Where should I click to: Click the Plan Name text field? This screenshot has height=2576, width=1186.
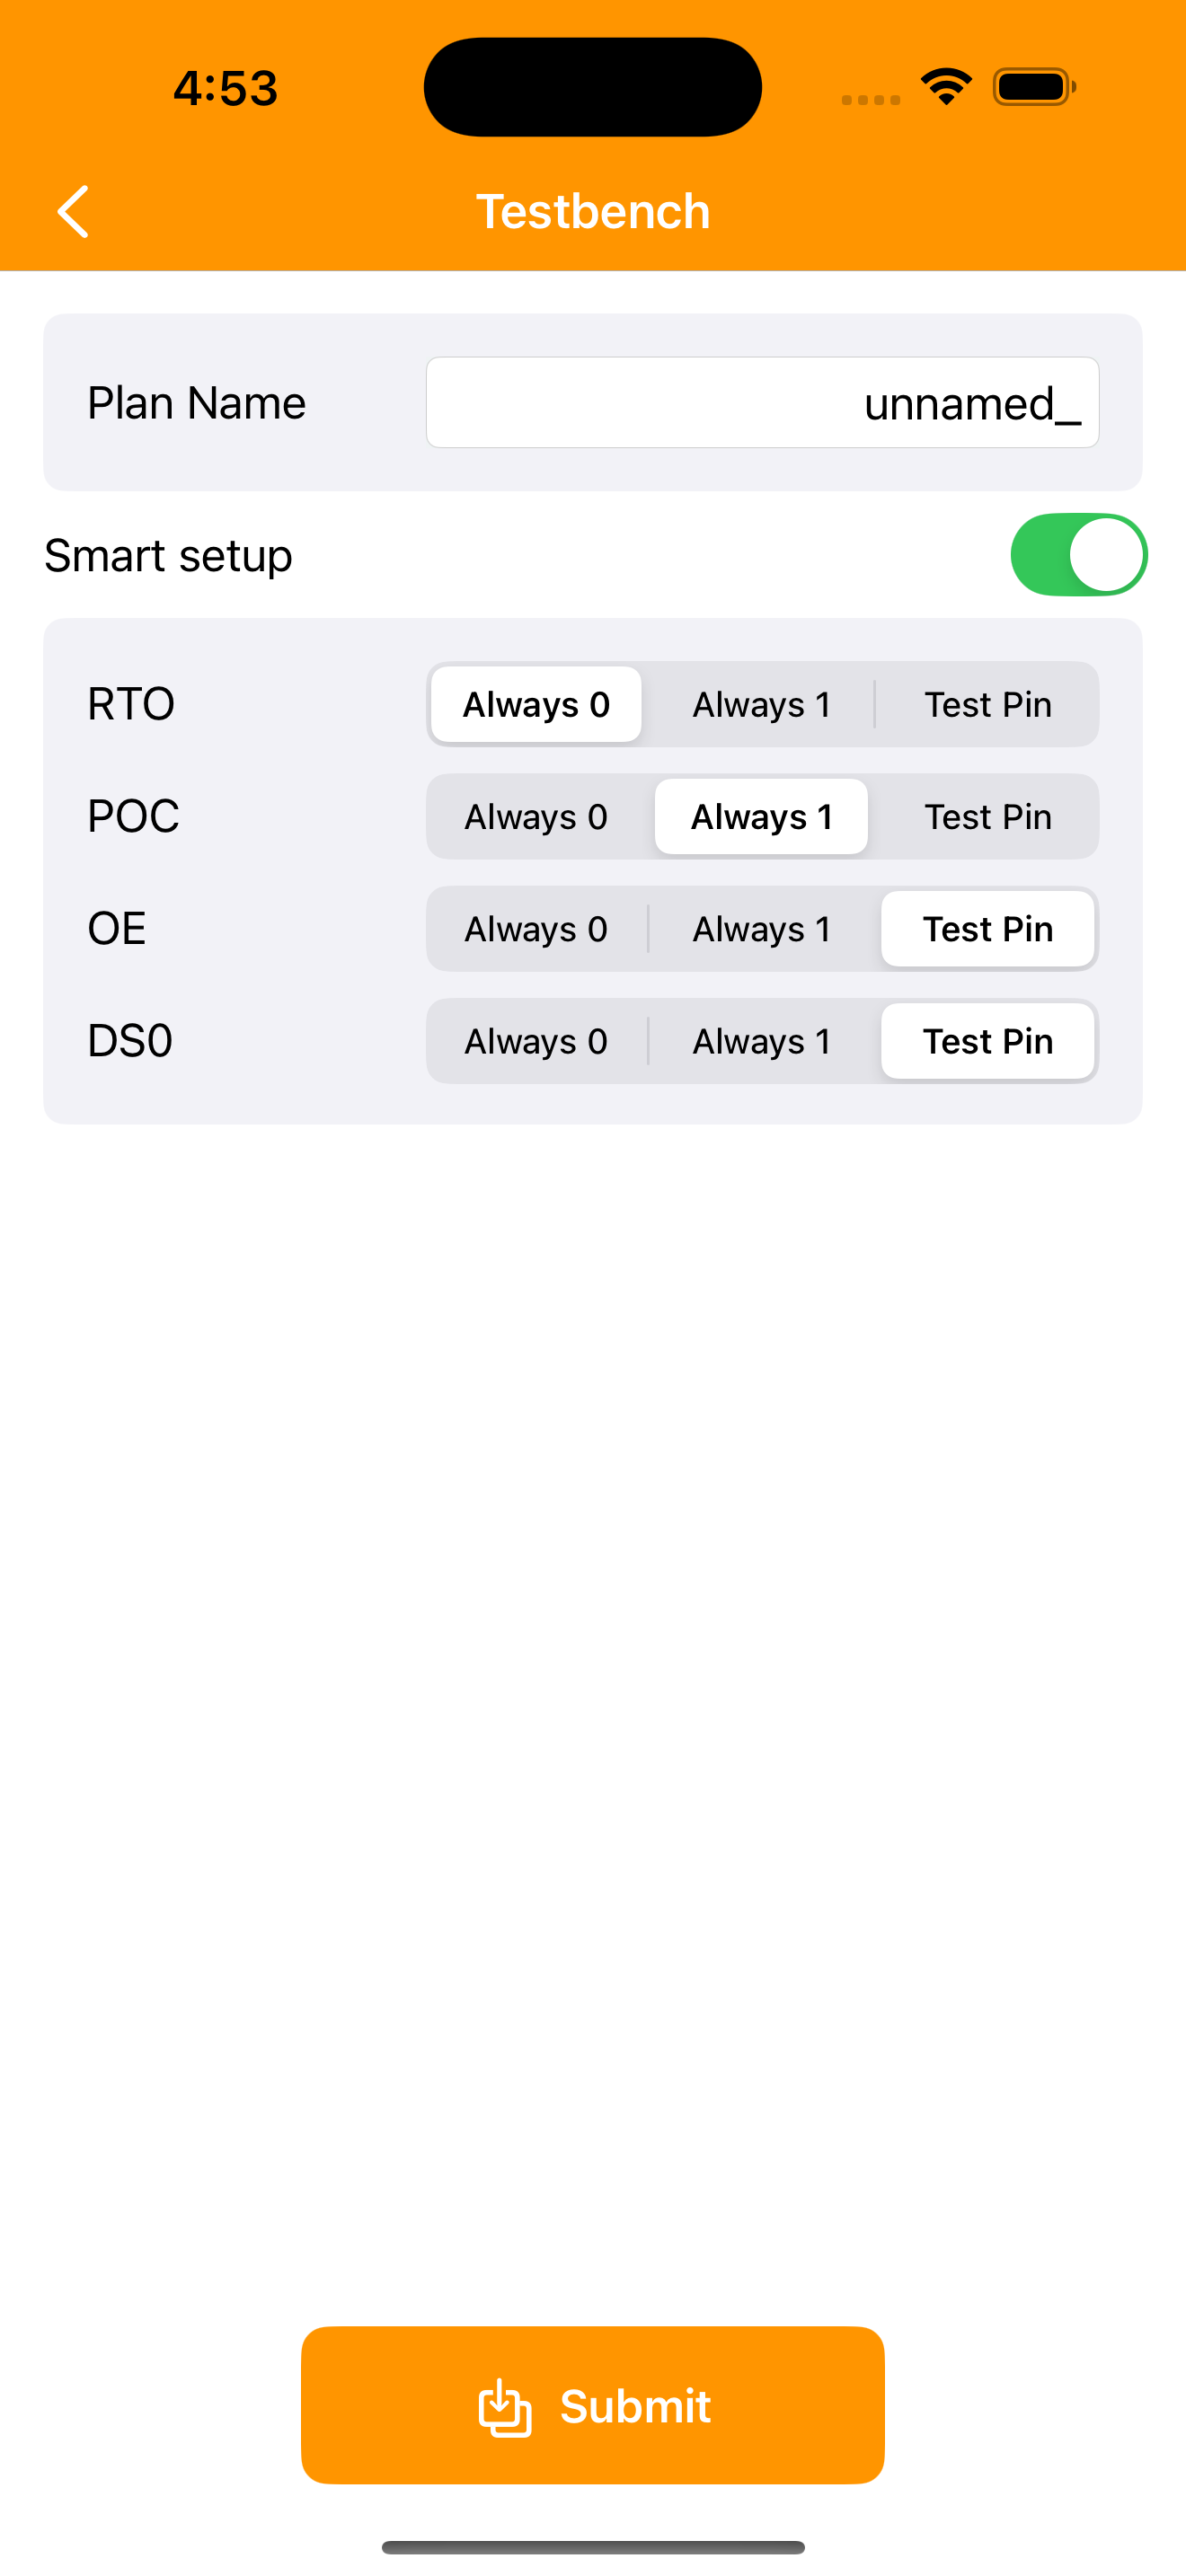pyautogui.click(x=762, y=403)
